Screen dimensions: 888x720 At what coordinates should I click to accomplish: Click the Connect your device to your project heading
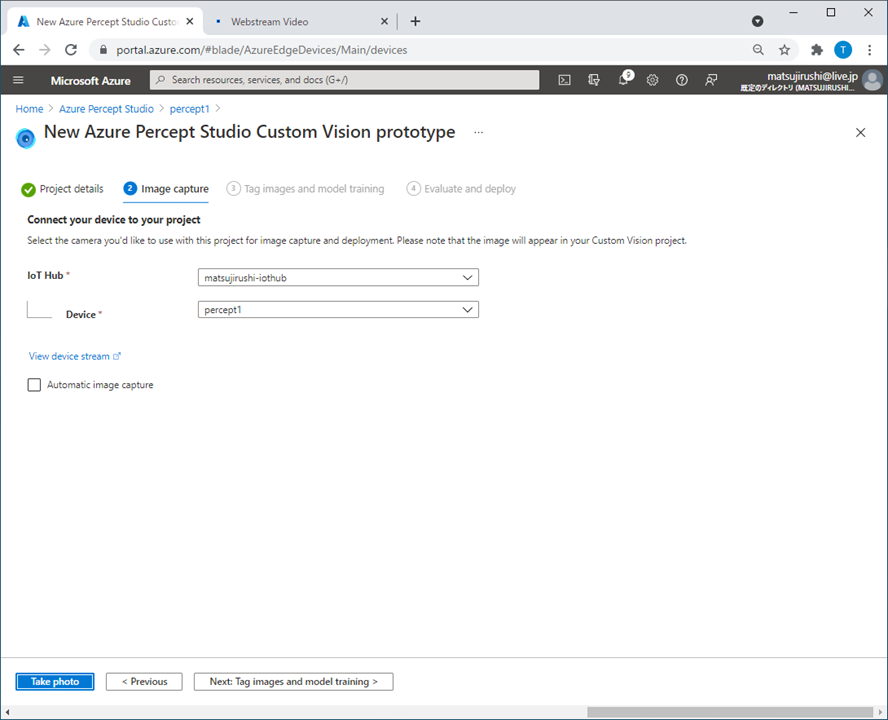coord(114,220)
